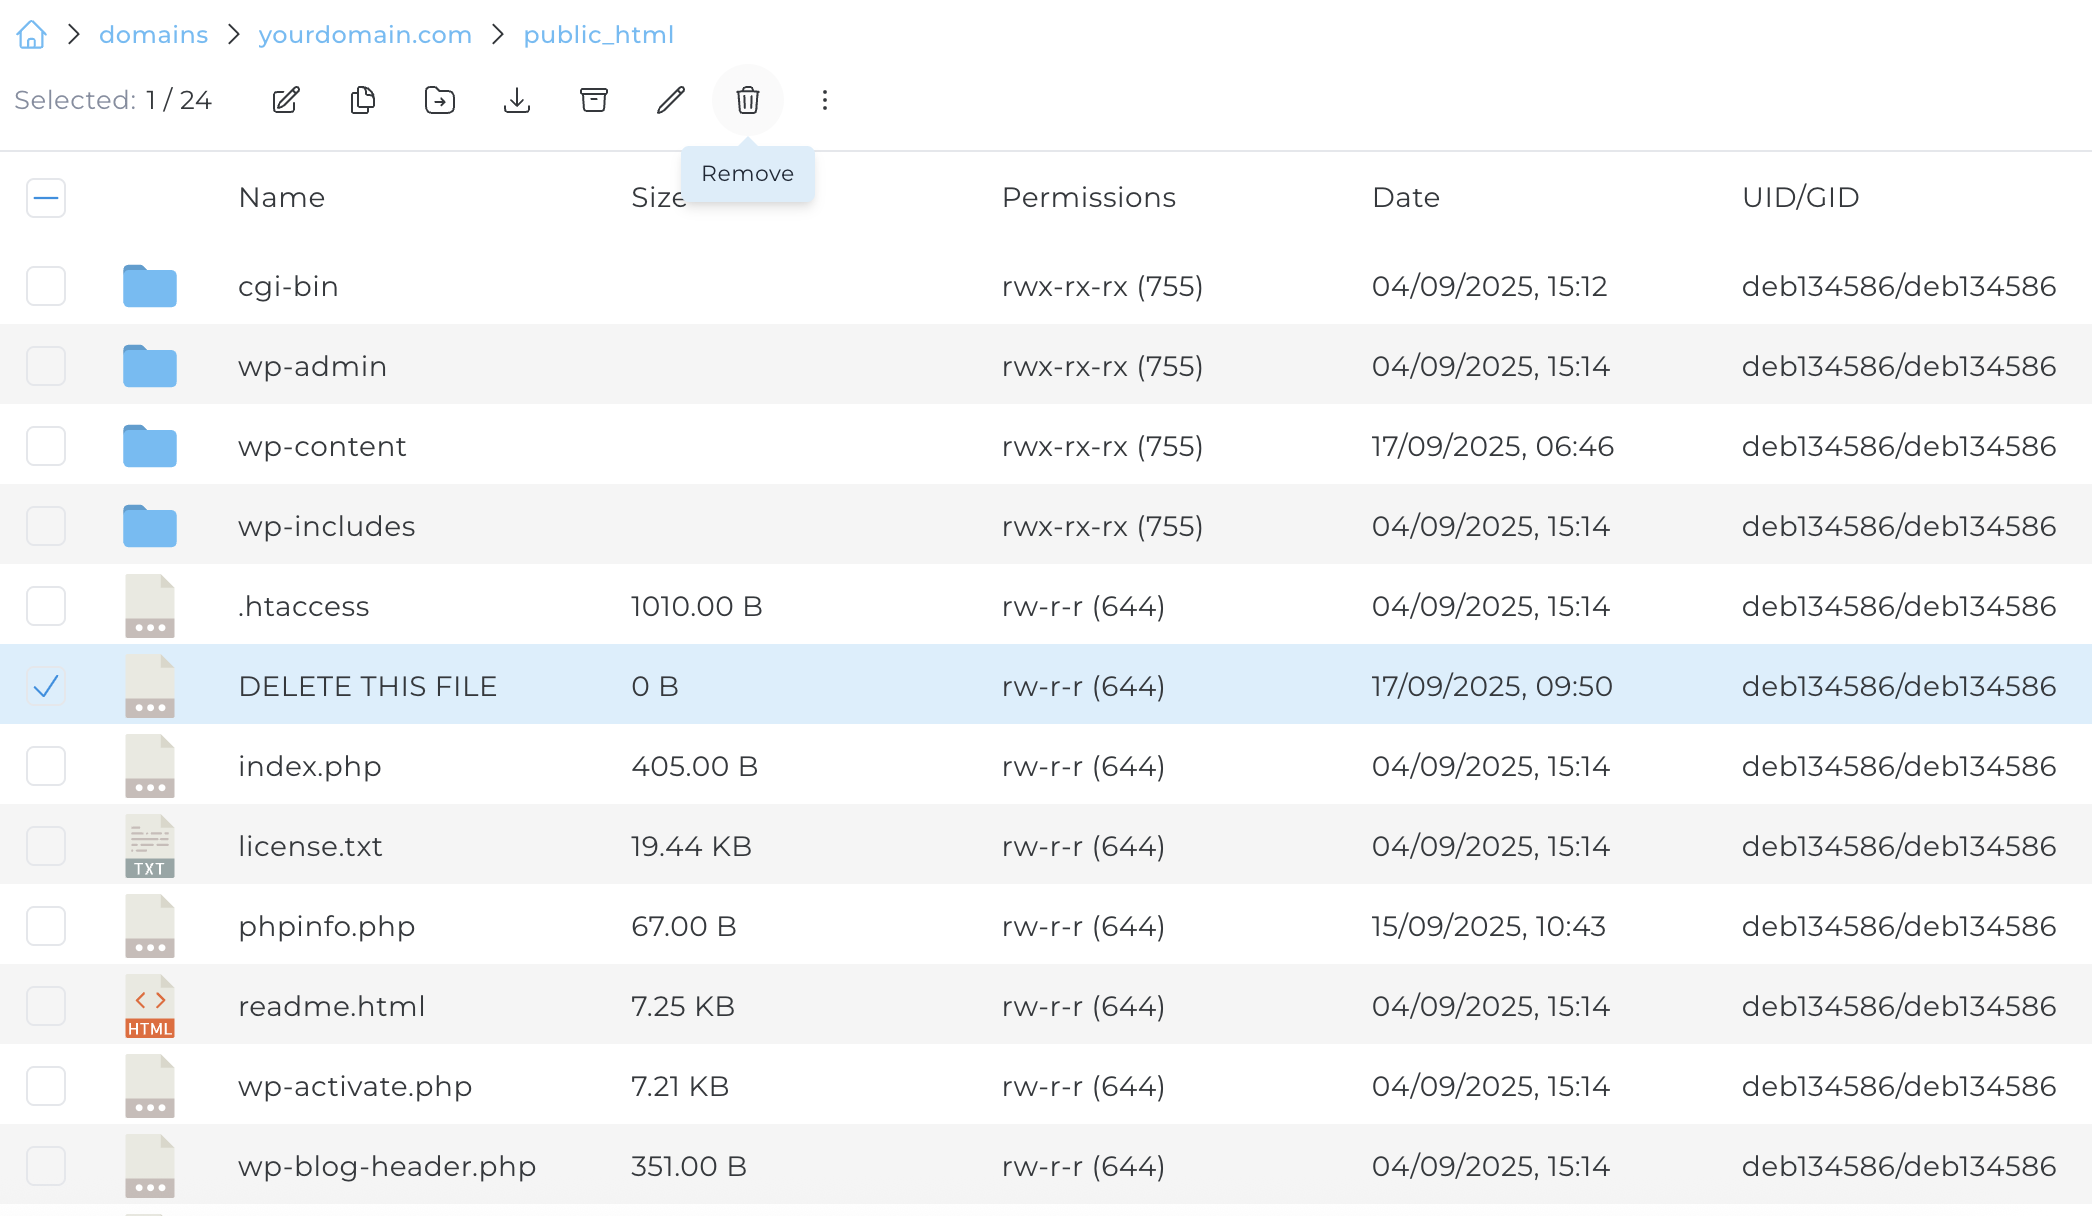The image size is (2092, 1216).
Task: Navigate to domains via breadcrumb link
Action: pyautogui.click(x=153, y=34)
